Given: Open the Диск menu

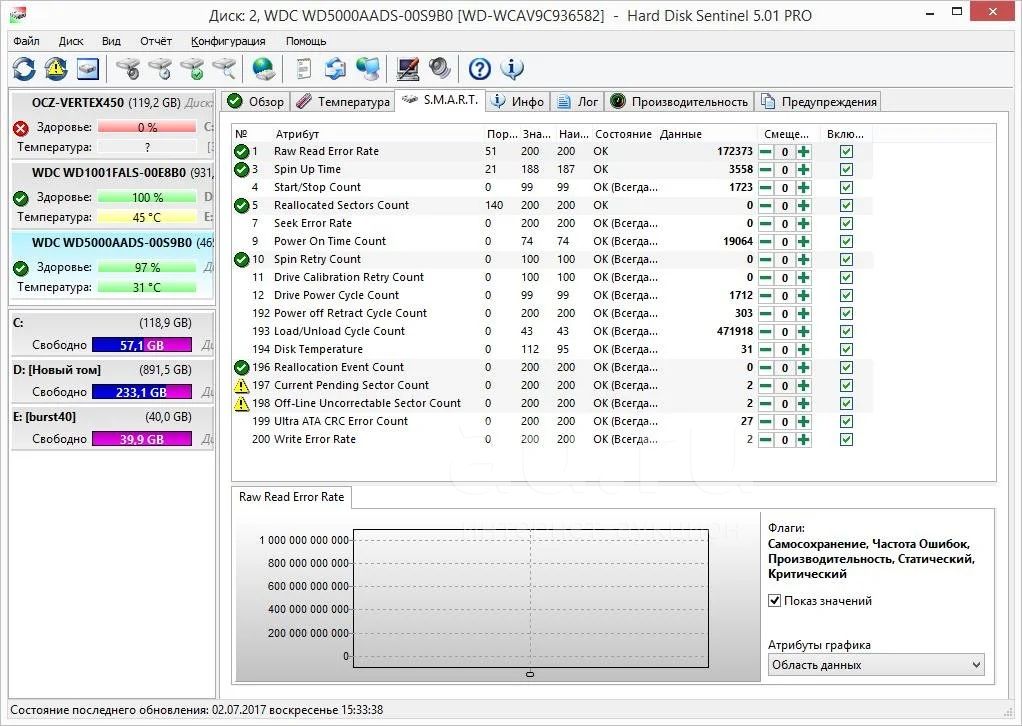Looking at the screenshot, I should pyautogui.click(x=71, y=41).
